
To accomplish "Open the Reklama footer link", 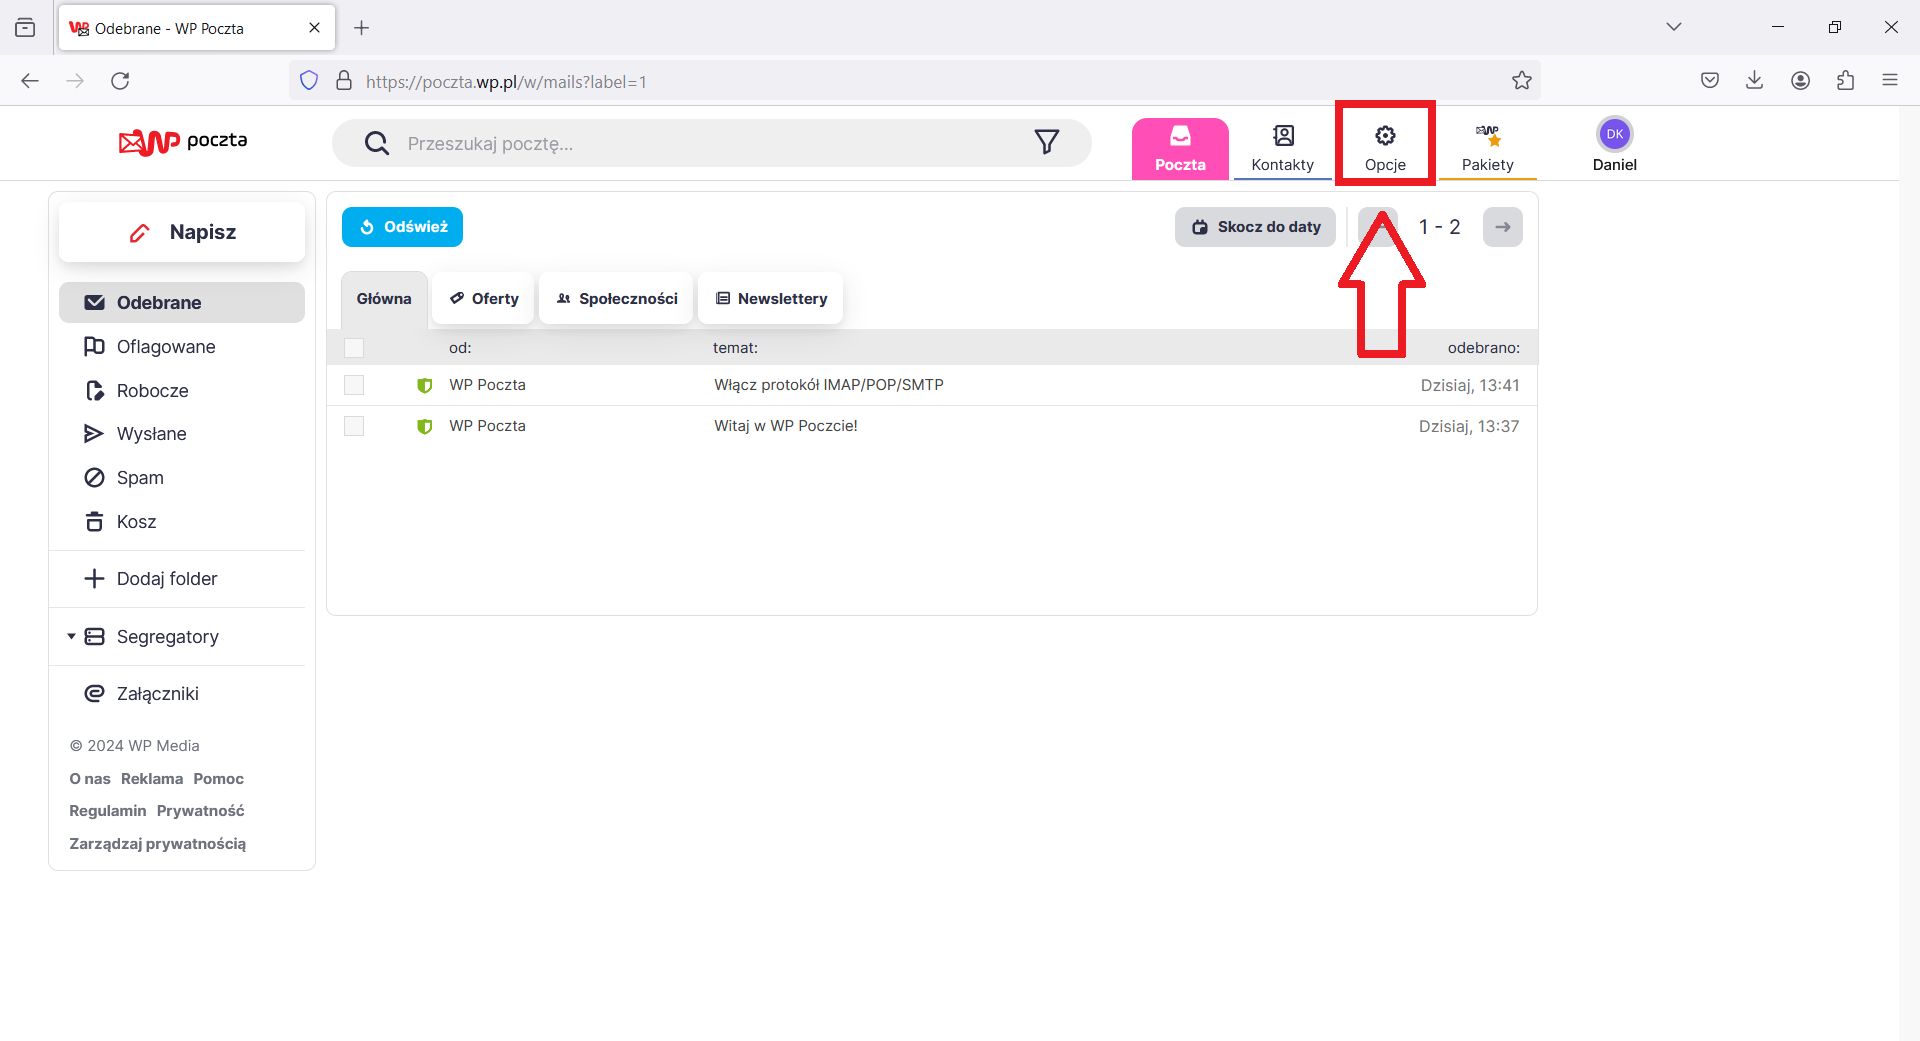I will click(x=152, y=779).
